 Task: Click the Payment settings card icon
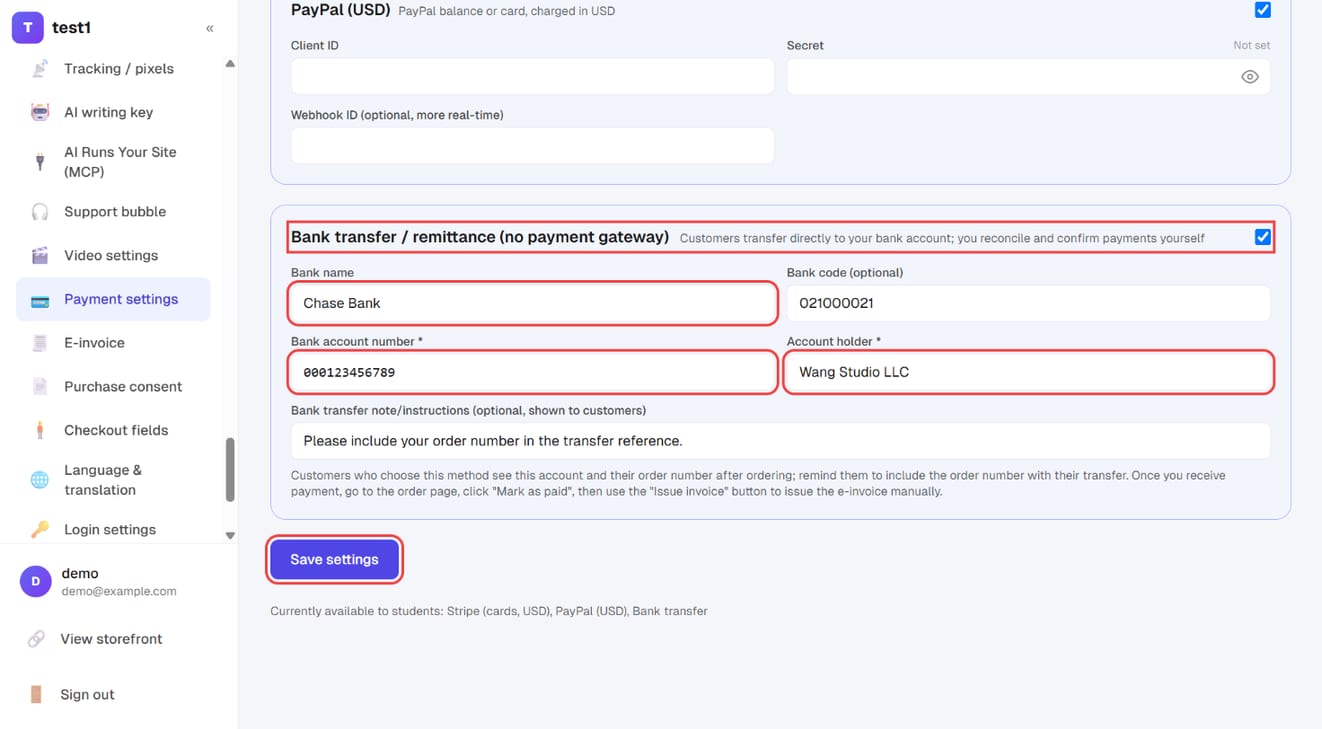click(x=40, y=300)
